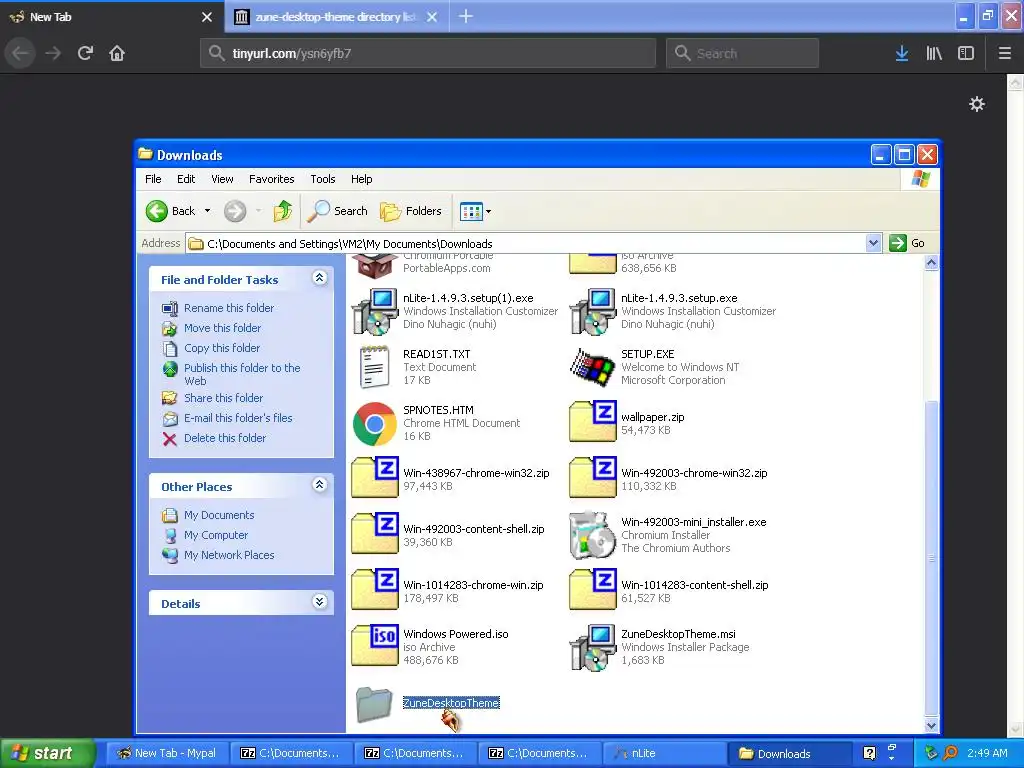
Task: Expand the Details panel
Action: 319,602
